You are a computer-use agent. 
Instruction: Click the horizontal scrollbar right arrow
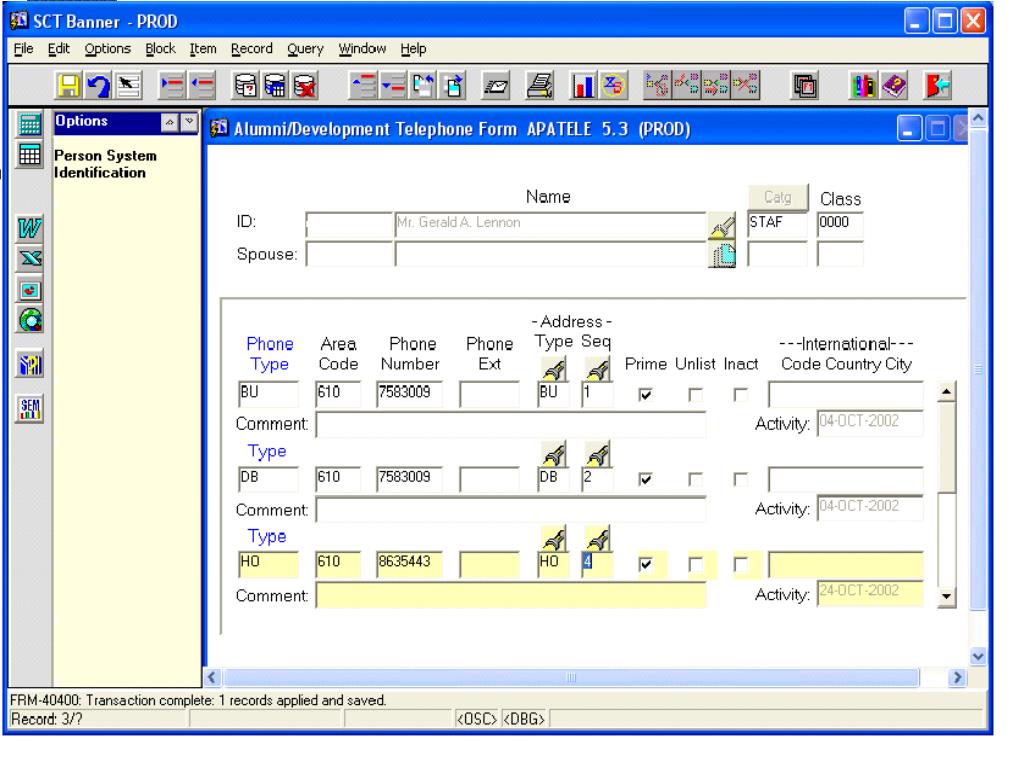click(957, 677)
